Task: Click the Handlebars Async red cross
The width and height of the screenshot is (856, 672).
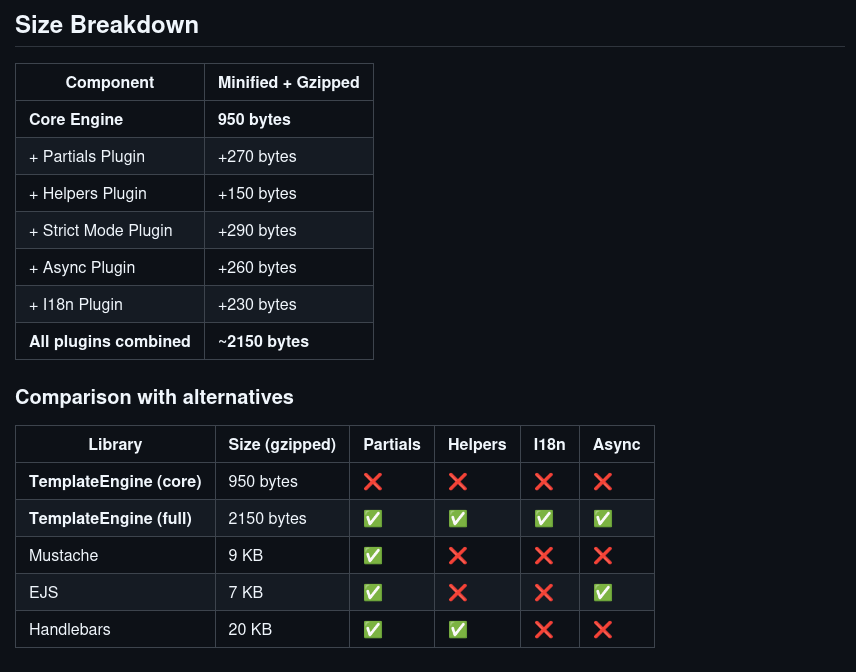Action: (603, 630)
